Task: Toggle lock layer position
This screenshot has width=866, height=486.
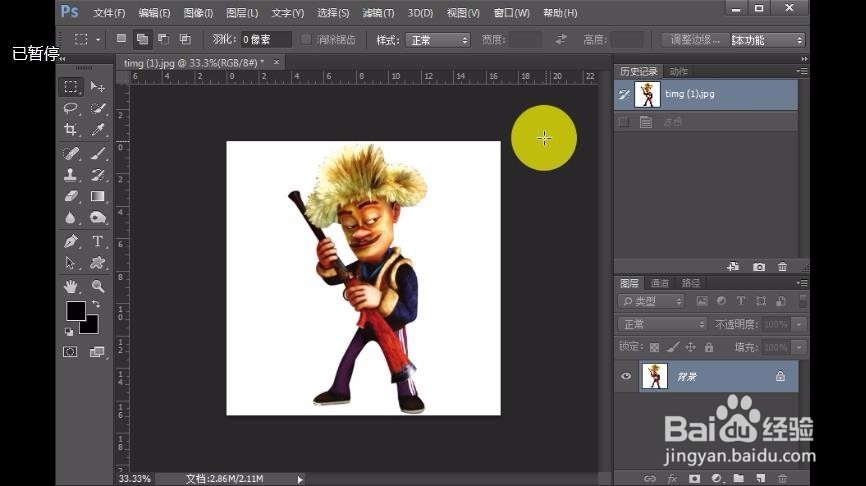Action: coord(690,347)
